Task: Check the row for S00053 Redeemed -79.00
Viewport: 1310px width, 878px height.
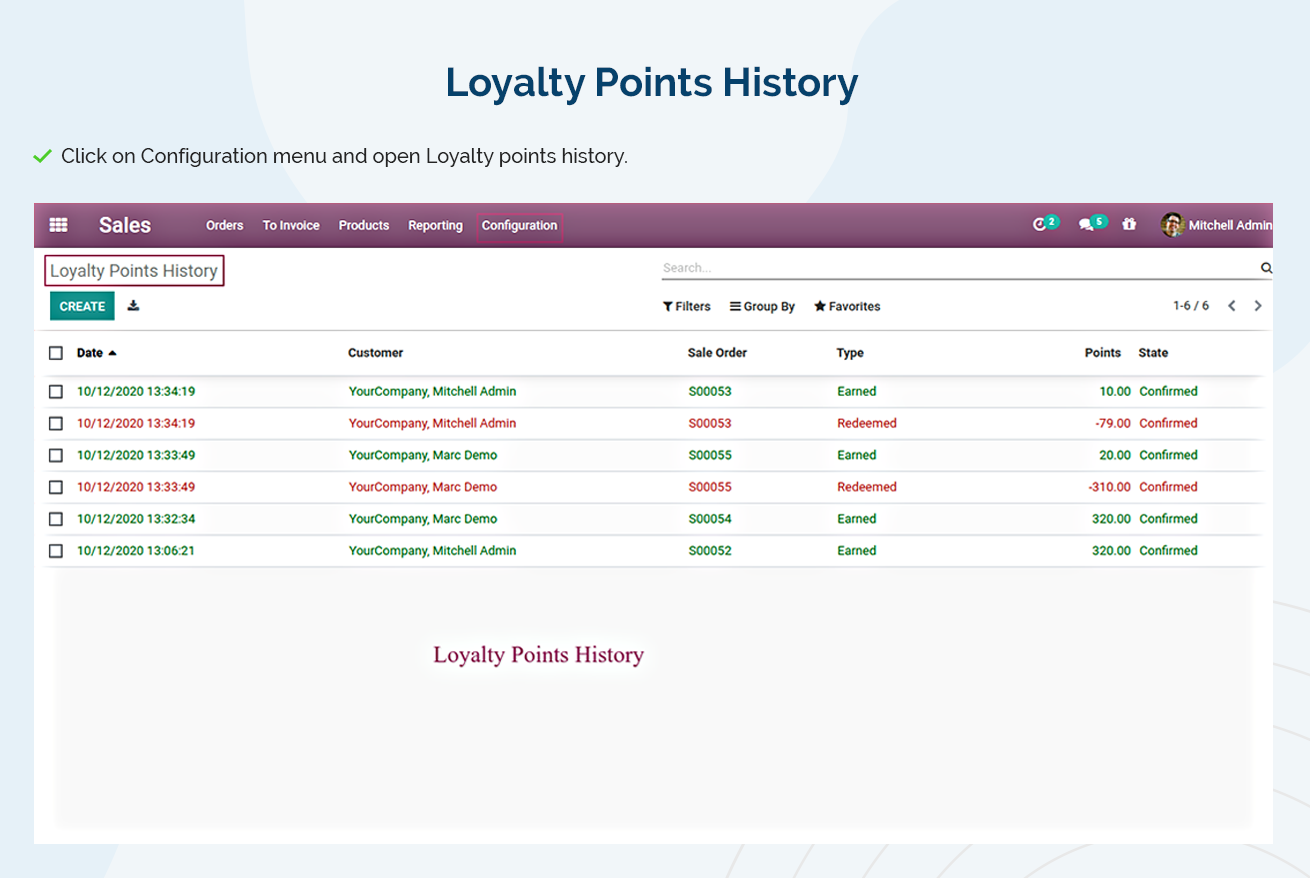Action: click(56, 424)
